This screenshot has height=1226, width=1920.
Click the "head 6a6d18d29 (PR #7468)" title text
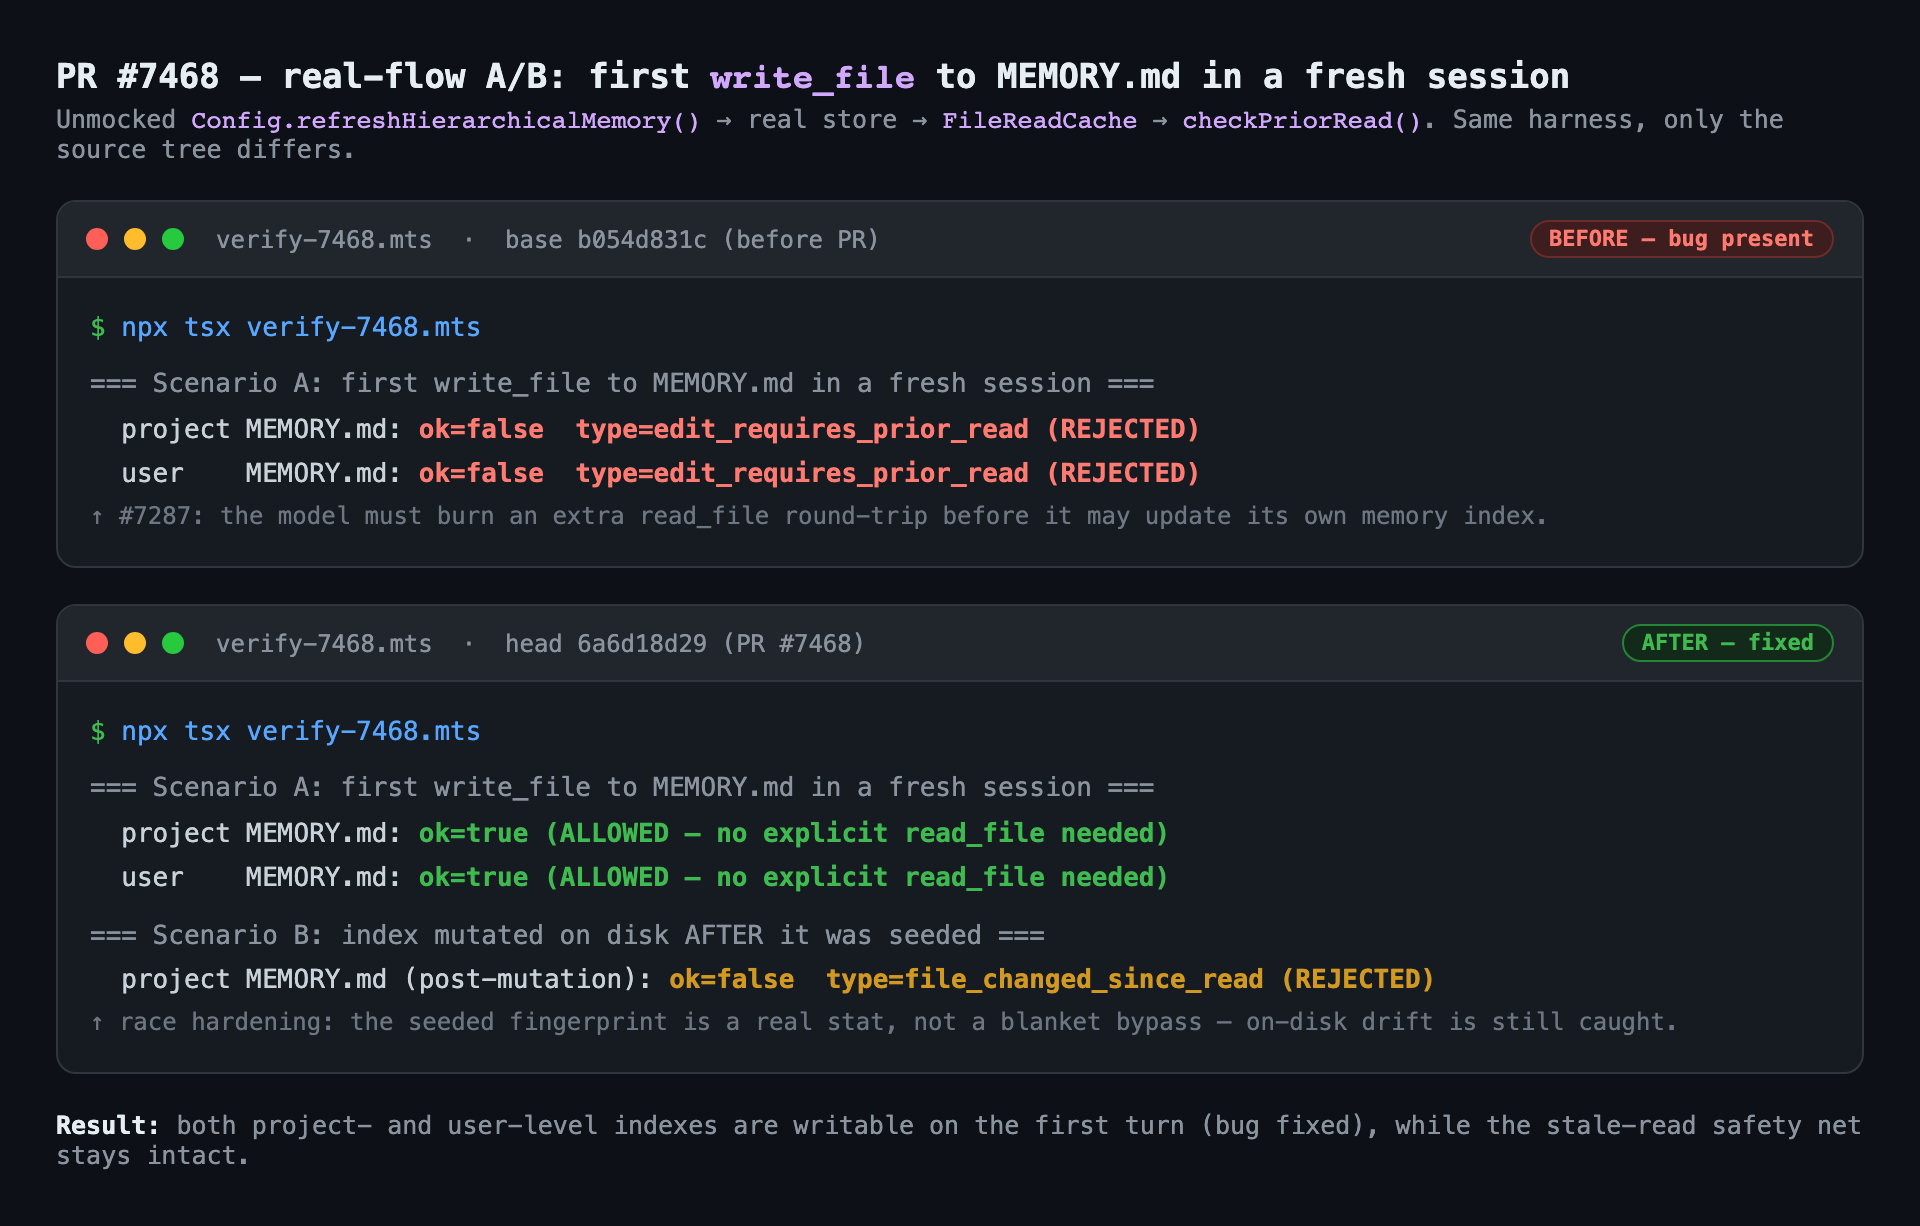[x=685, y=644]
